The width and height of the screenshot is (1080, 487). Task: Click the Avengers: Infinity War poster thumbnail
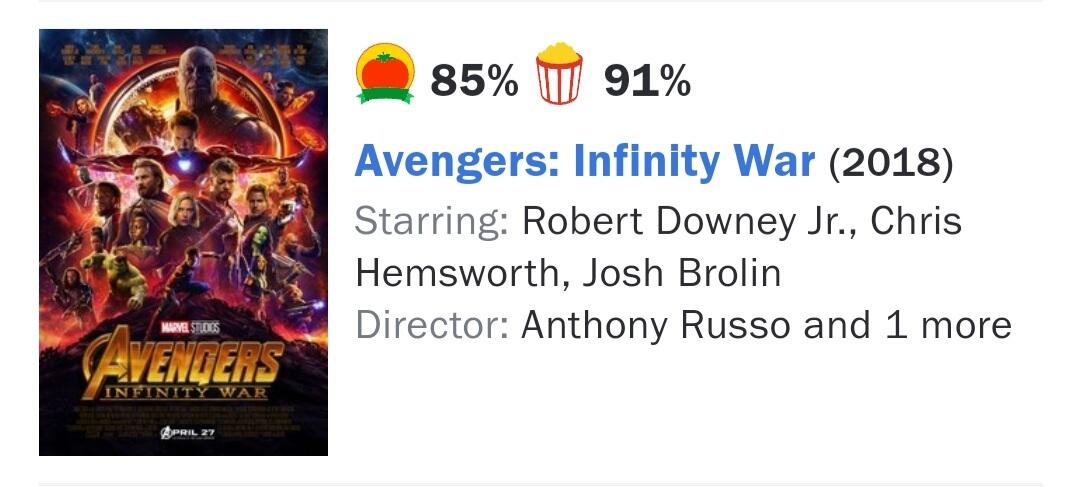click(x=183, y=242)
